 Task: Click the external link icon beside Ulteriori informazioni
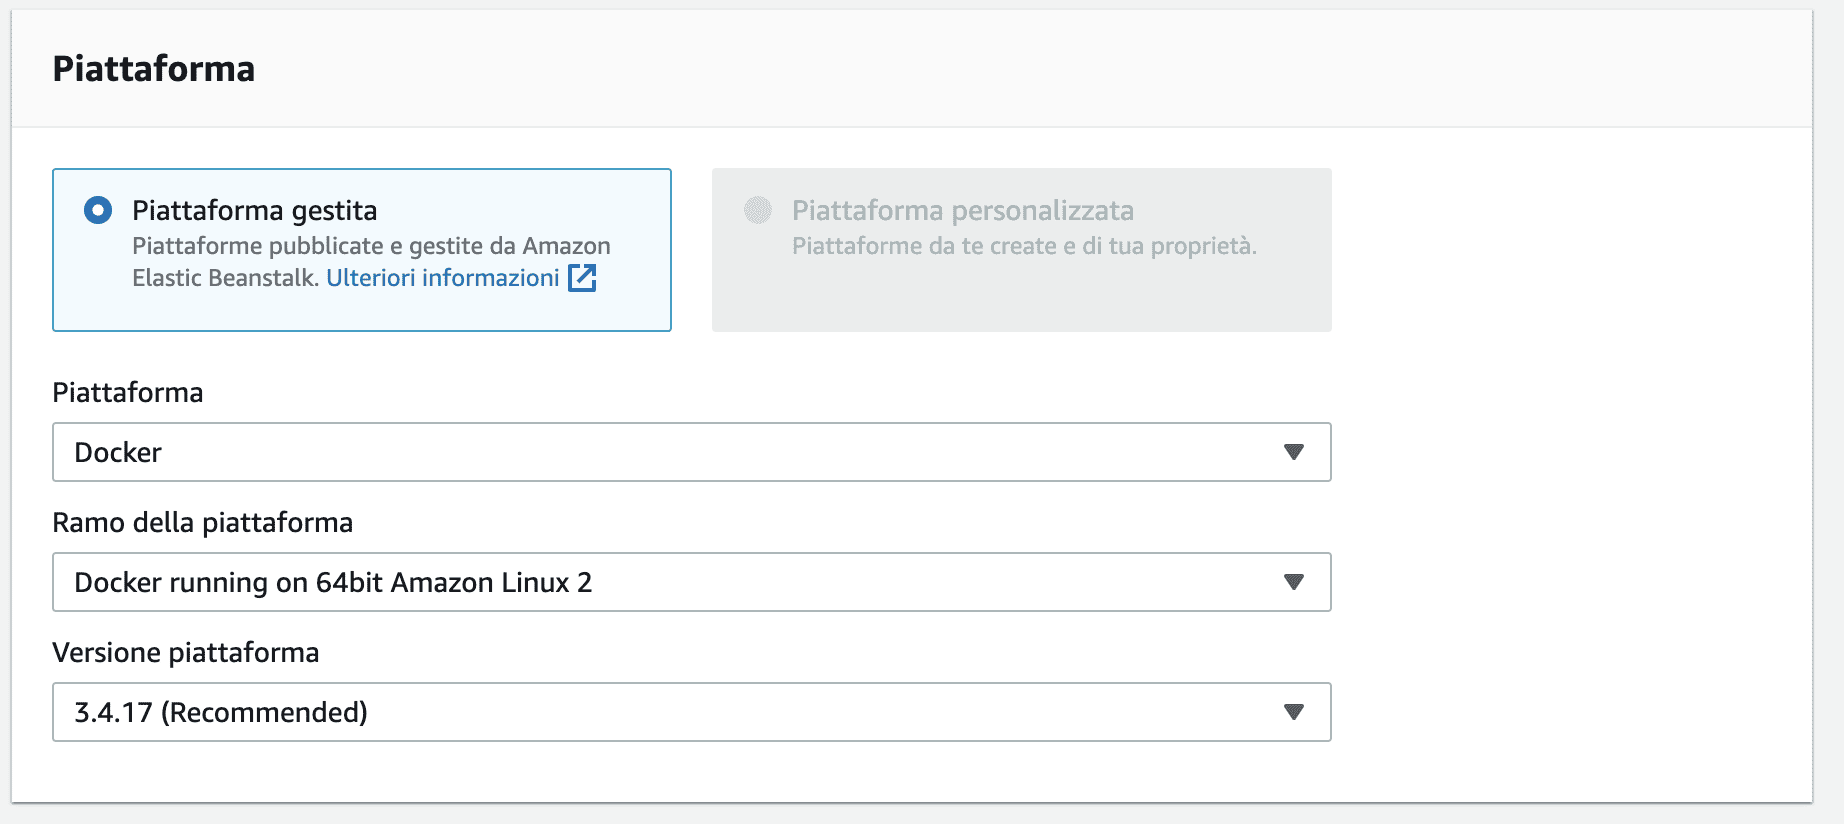(x=582, y=278)
